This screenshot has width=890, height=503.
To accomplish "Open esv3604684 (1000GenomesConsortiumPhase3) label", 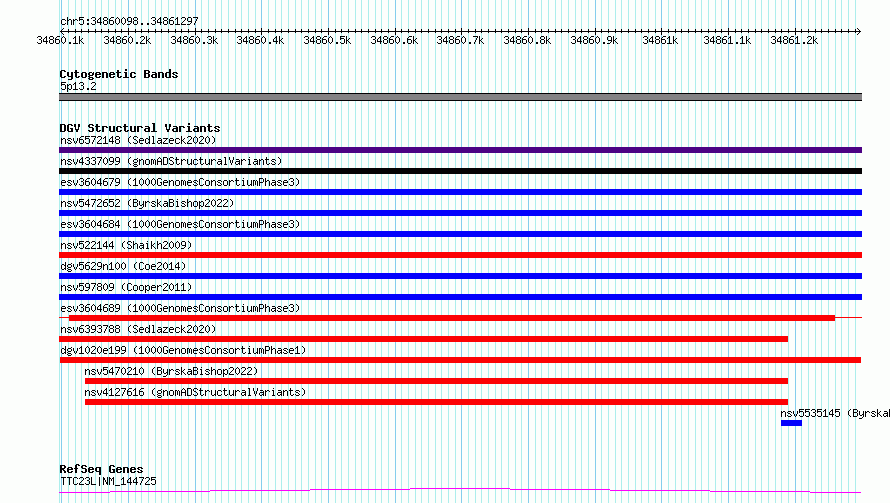I will click(x=180, y=224).
